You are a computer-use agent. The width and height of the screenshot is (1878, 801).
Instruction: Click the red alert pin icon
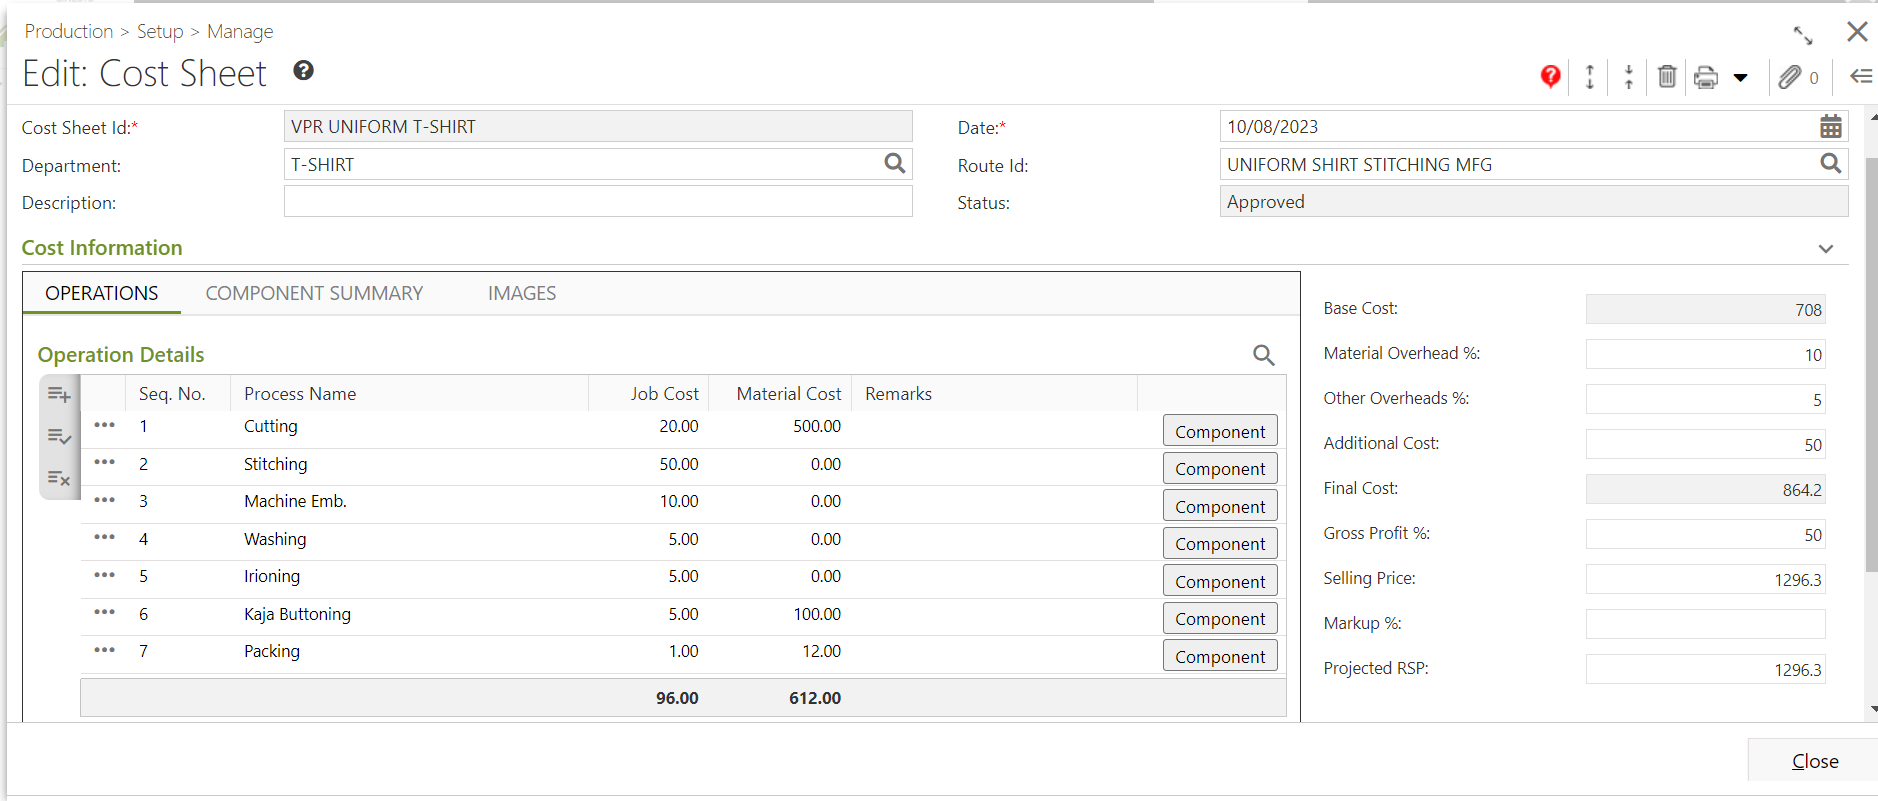pos(1550,77)
